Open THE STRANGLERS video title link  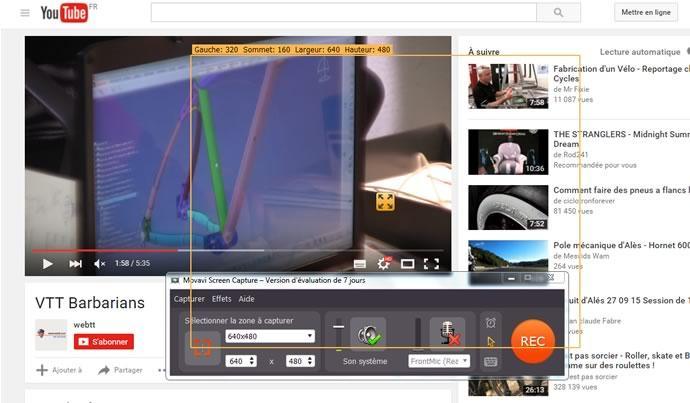tap(621, 139)
